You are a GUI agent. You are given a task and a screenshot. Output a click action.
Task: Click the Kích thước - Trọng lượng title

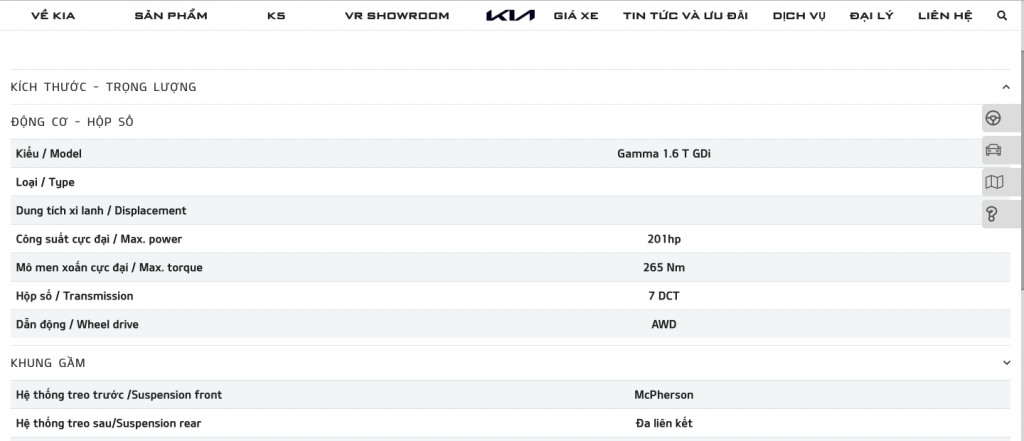(103, 87)
